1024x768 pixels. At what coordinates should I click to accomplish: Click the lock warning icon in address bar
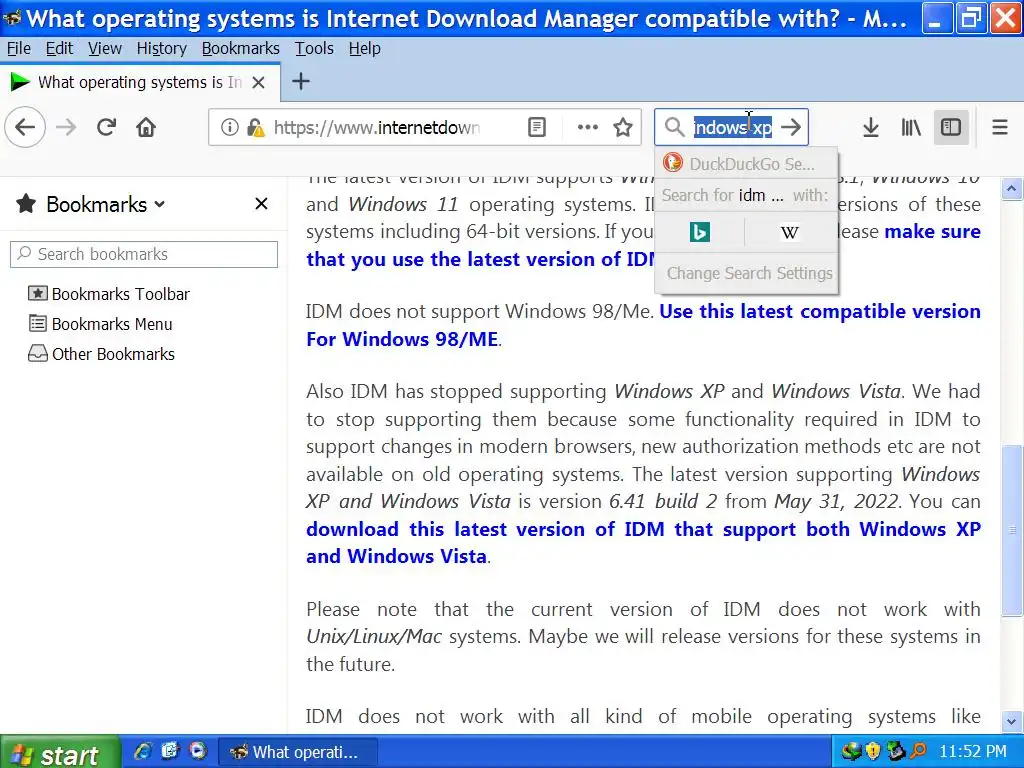(x=255, y=127)
